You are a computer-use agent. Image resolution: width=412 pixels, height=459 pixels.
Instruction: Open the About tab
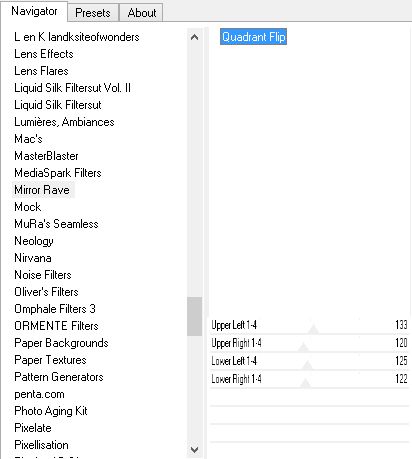point(142,13)
